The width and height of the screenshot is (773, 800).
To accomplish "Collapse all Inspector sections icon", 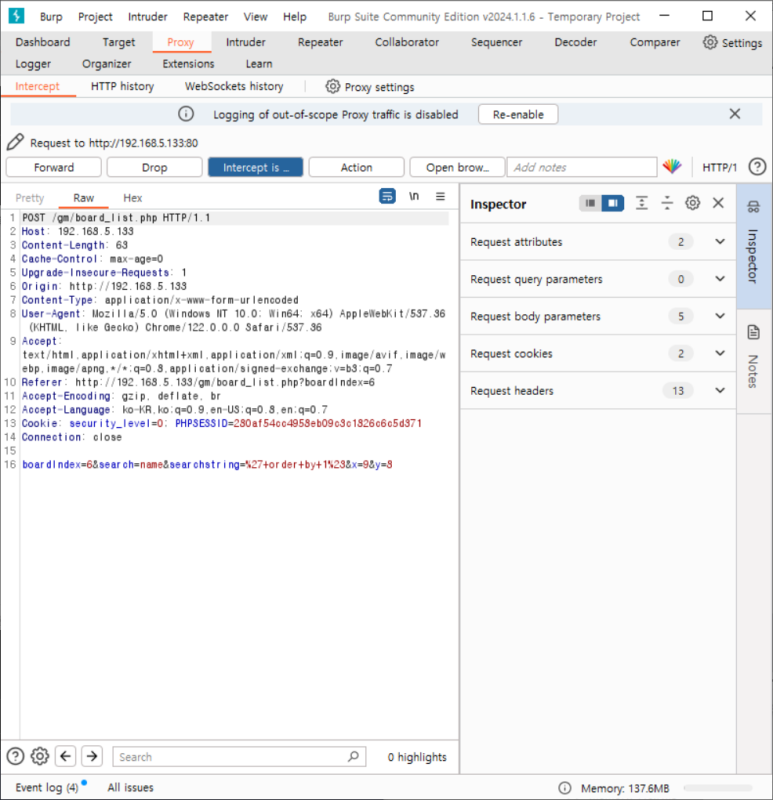I will click(x=667, y=203).
